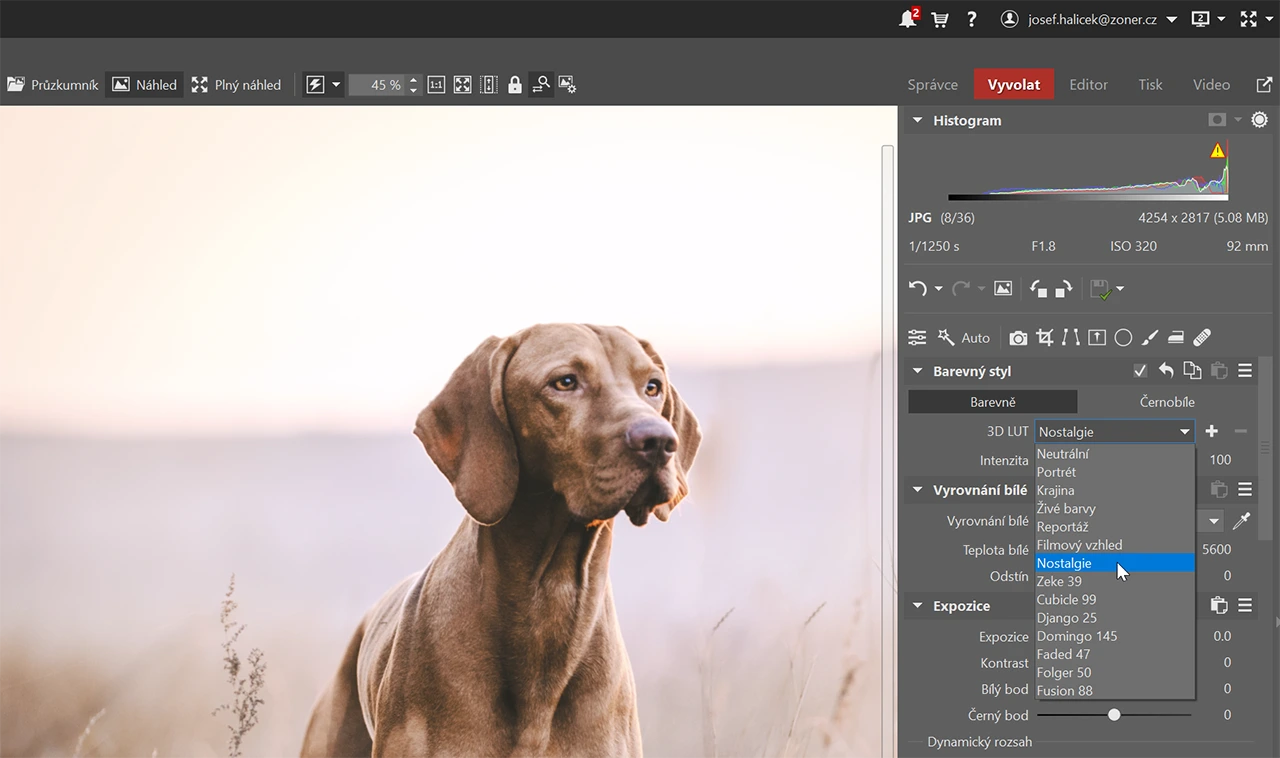
Task: Open the 3D LUT dropdown
Action: pos(1185,431)
